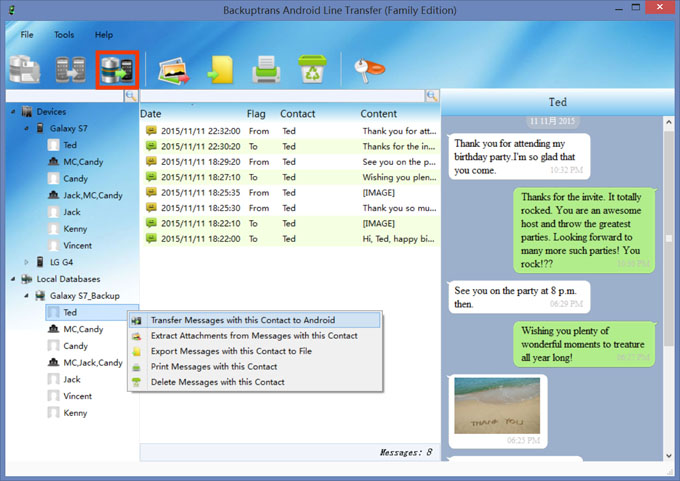The image size is (680, 481).
Task: Click the Devices folder icon
Action: [27, 111]
